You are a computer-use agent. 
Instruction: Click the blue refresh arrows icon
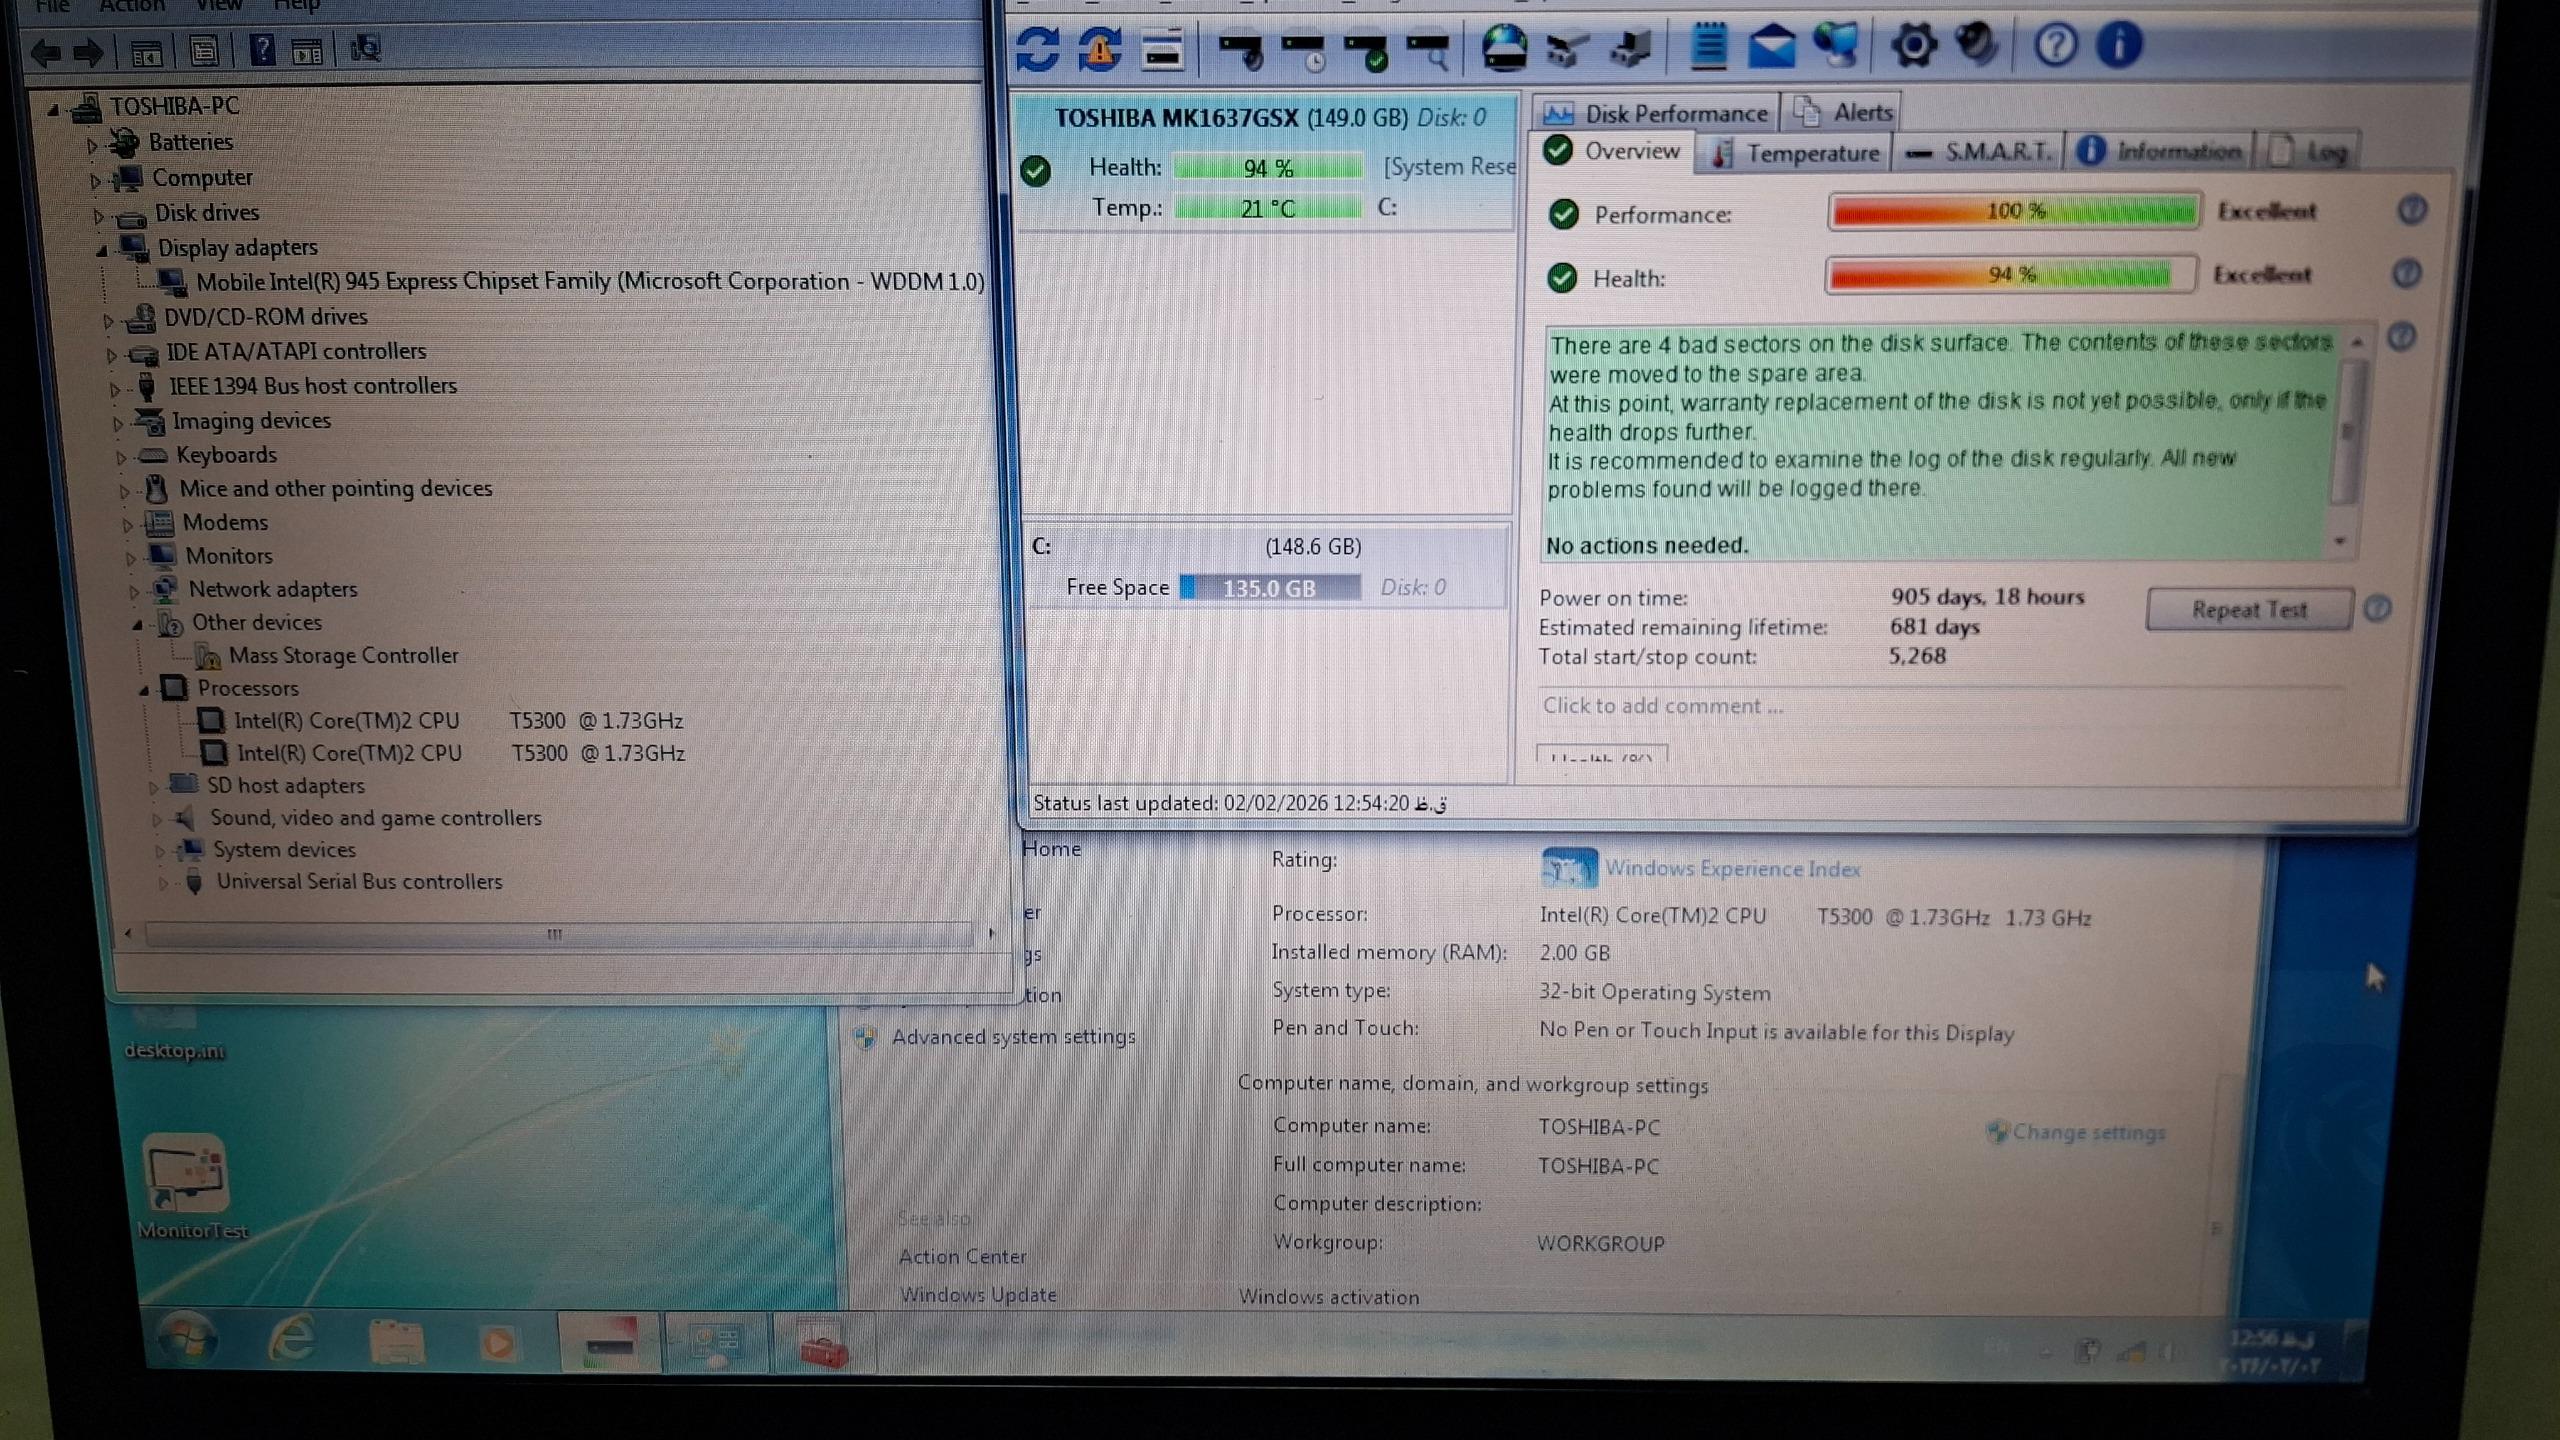point(1037,48)
